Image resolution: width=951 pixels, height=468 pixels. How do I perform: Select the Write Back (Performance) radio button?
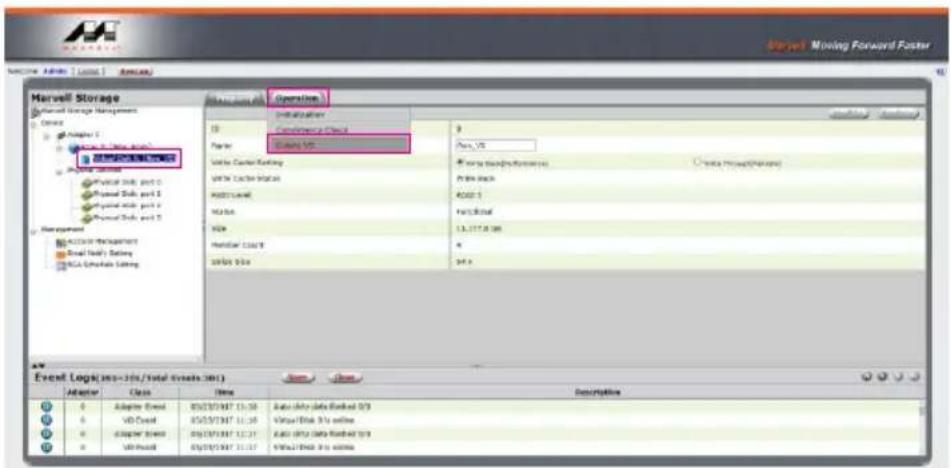[459, 163]
